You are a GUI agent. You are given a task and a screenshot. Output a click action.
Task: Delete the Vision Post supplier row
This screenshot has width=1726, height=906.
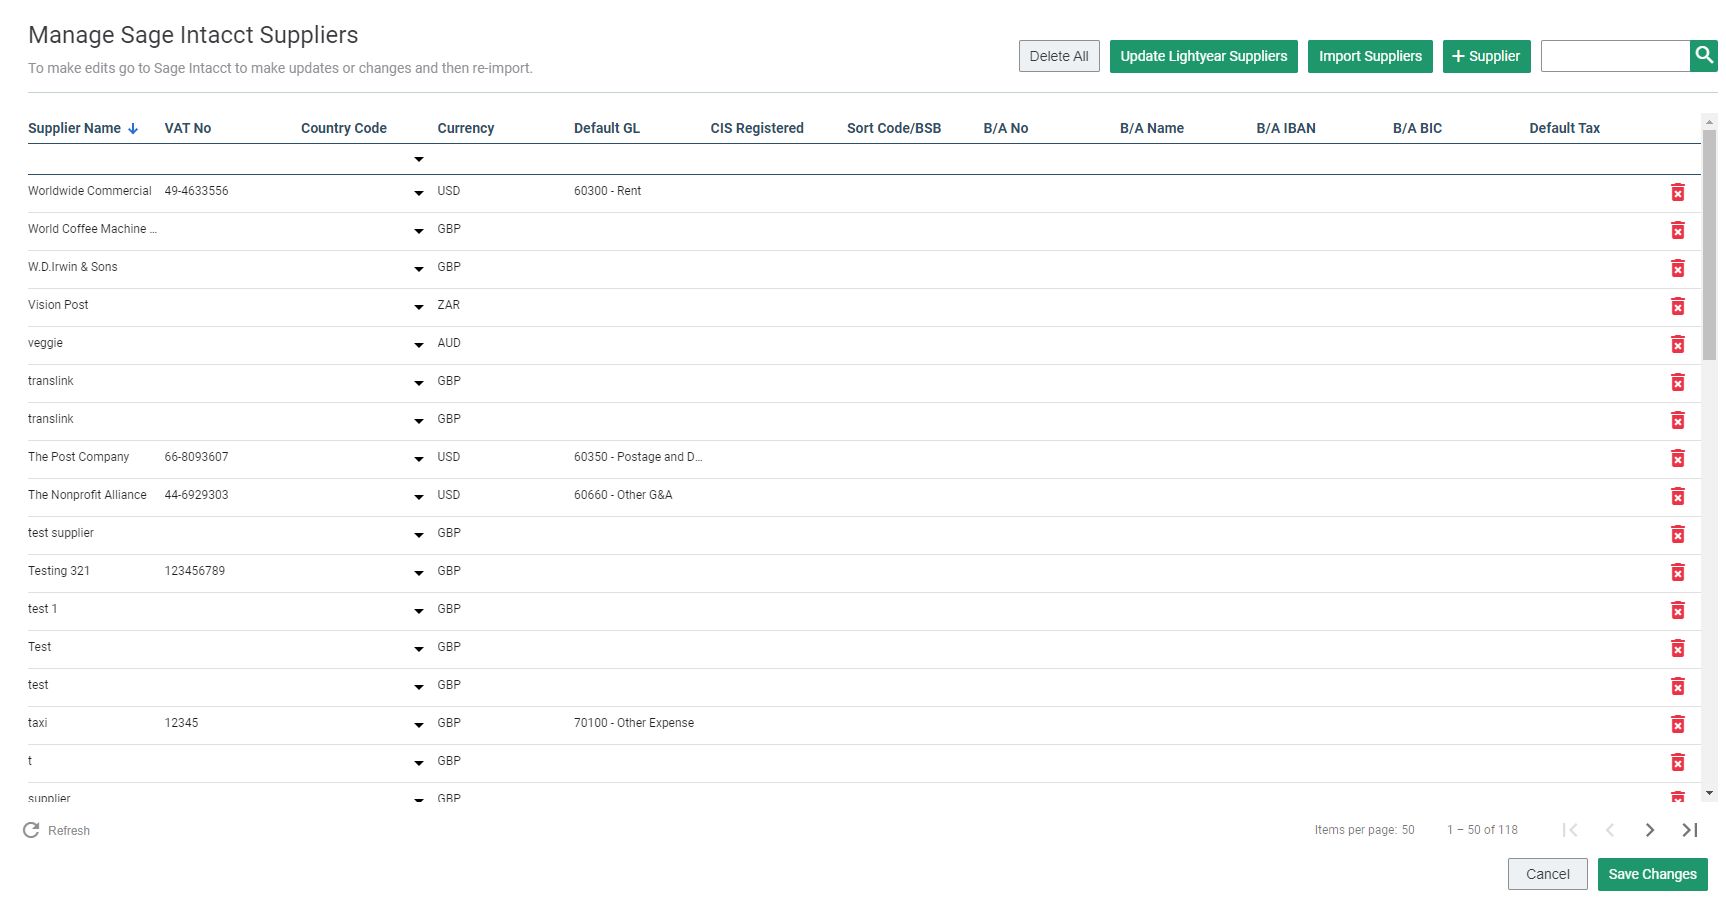click(x=1678, y=306)
